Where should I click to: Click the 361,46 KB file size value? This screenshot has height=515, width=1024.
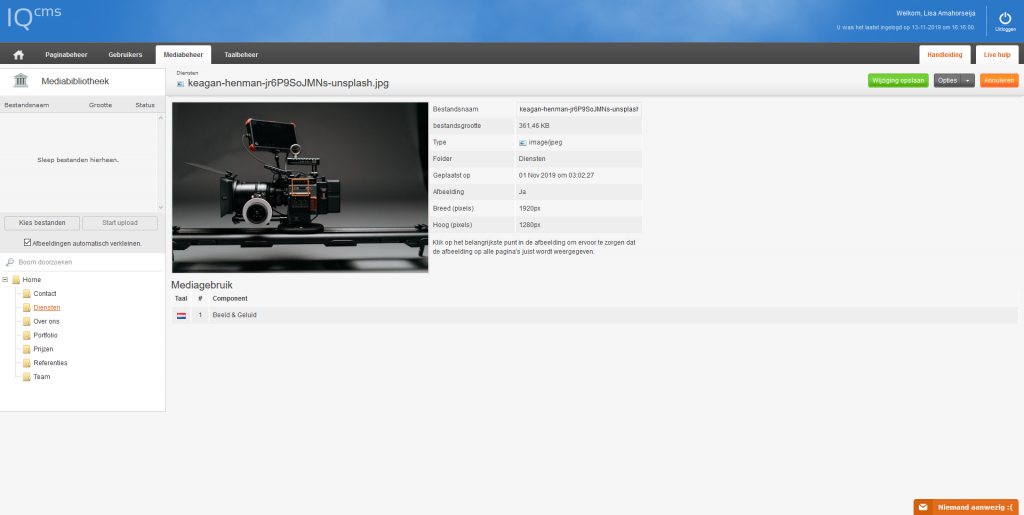click(x=534, y=125)
